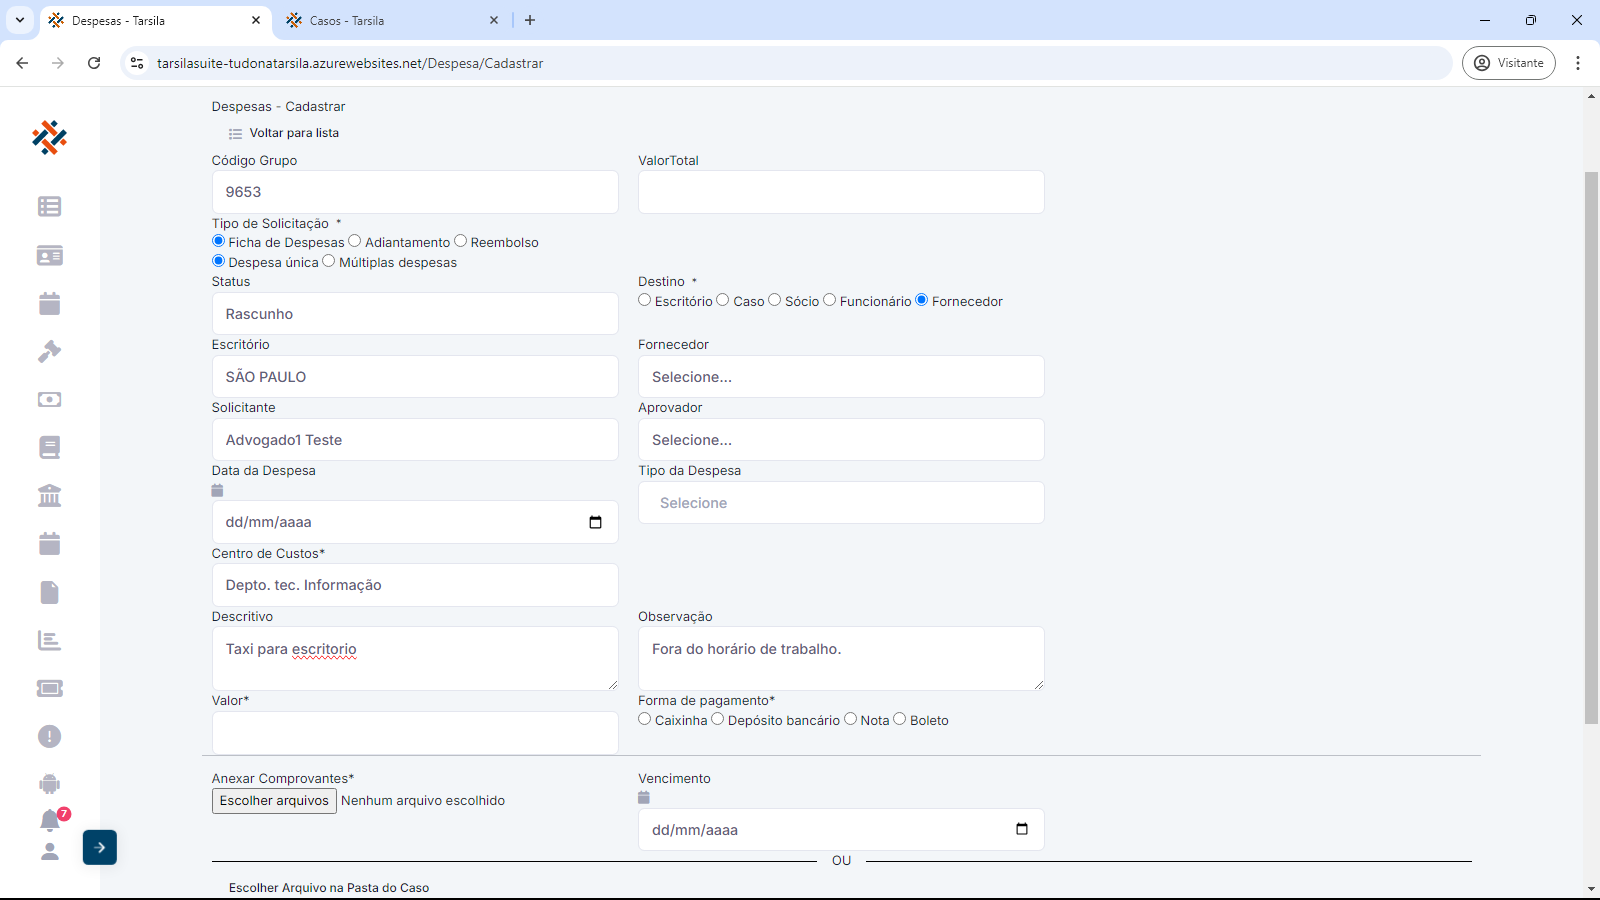
Task: Expand sidebar with the arrow button
Action: (x=100, y=847)
